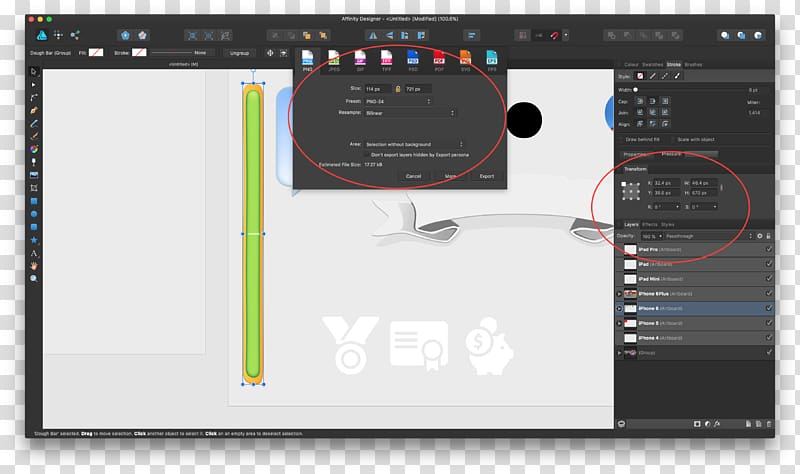The width and height of the screenshot is (800, 474).
Task: Select the Star shape tool
Action: 34,240
